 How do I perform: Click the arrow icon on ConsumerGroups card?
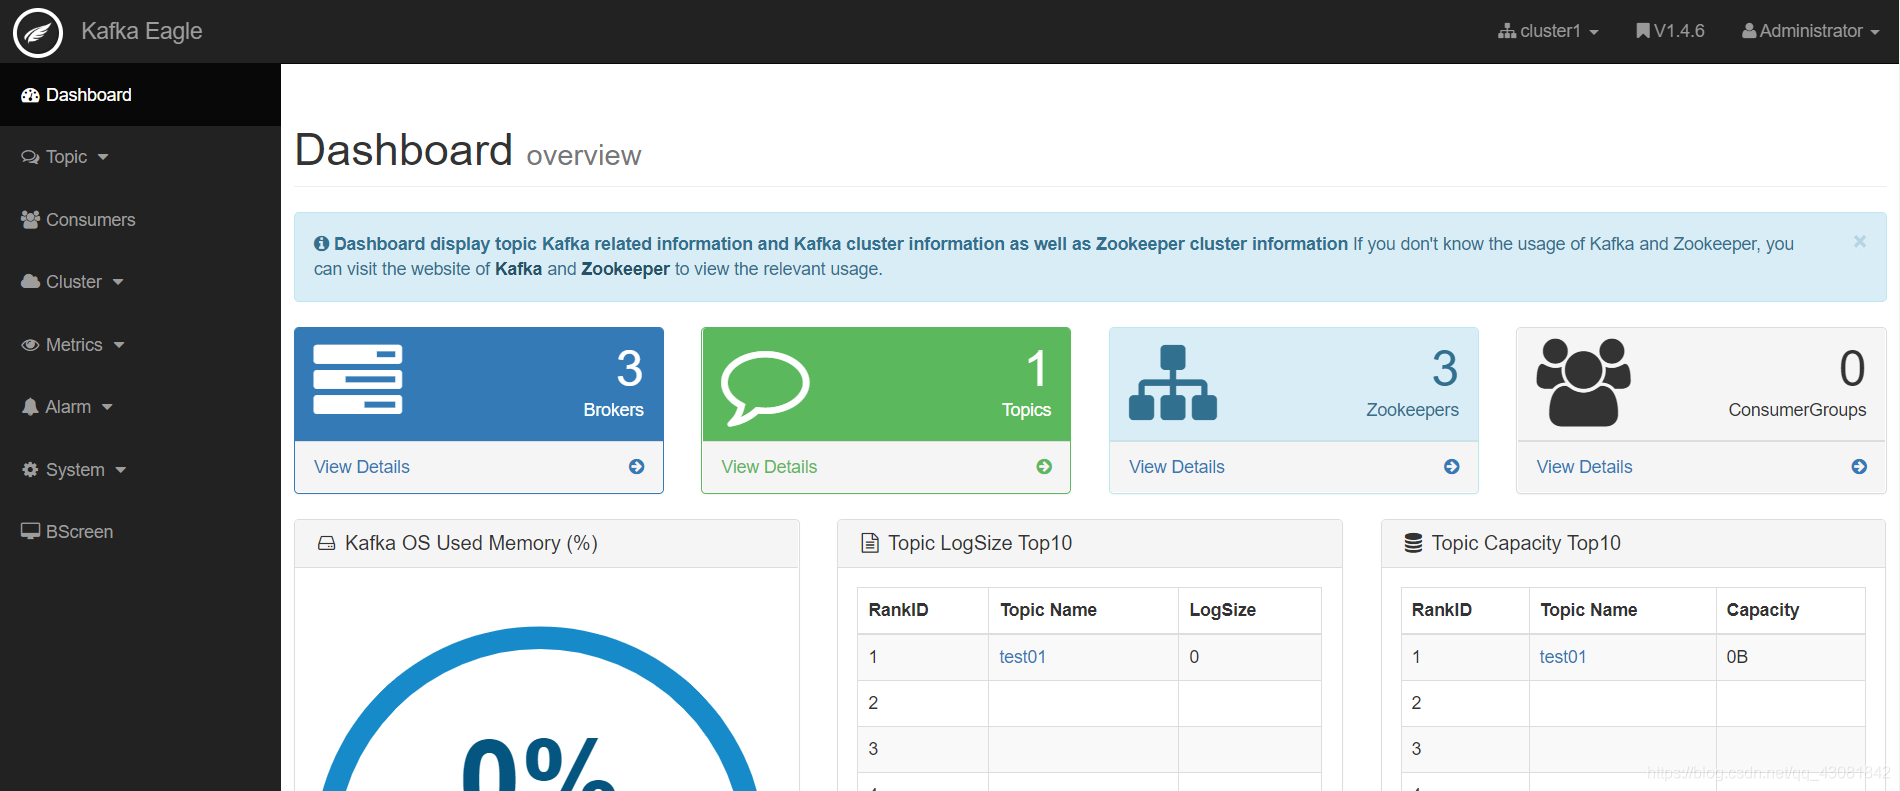pos(1859,467)
